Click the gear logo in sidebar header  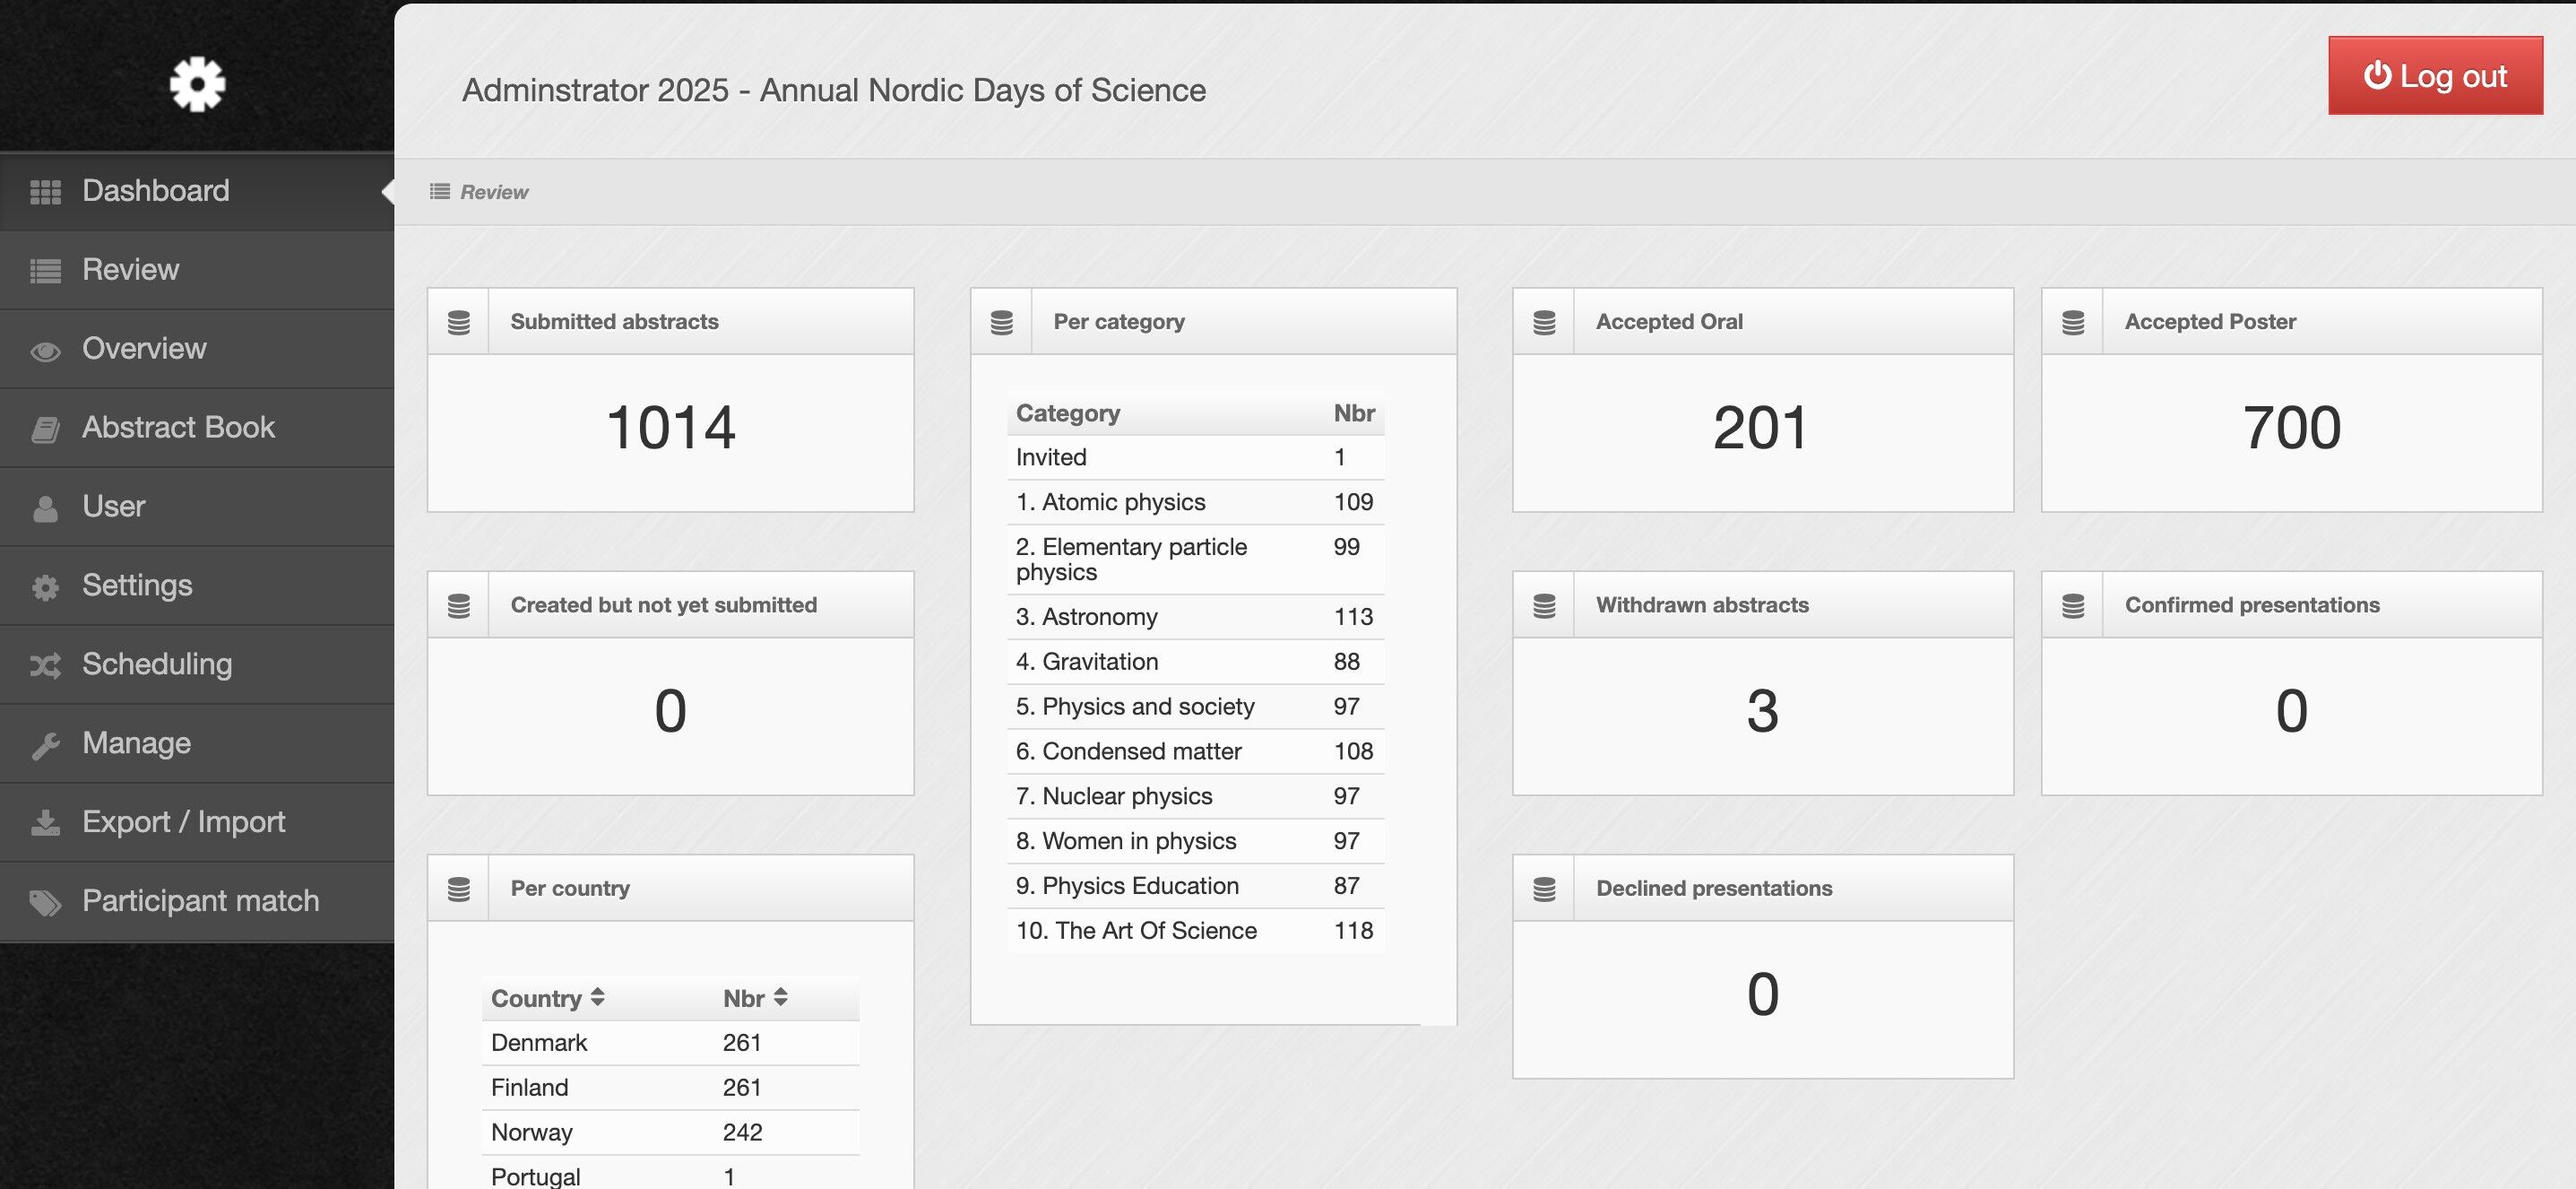click(197, 84)
